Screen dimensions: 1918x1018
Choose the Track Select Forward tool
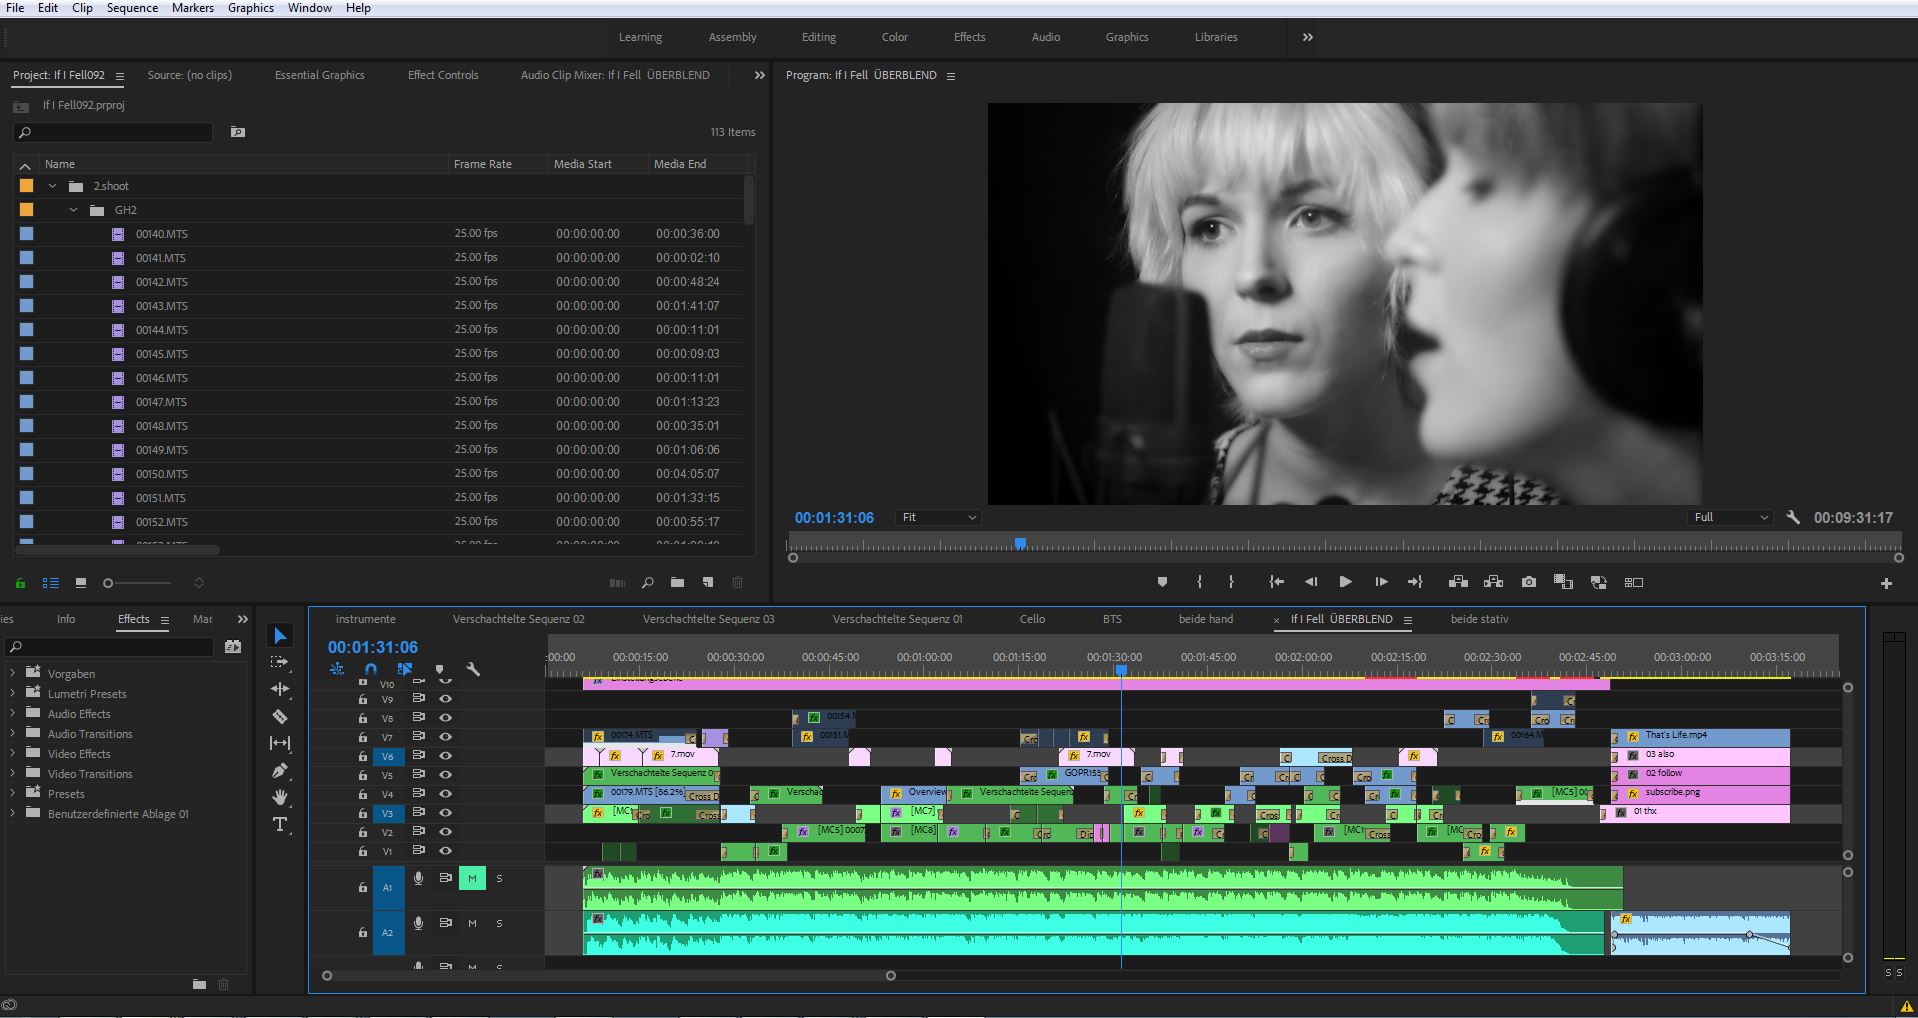pyautogui.click(x=280, y=662)
